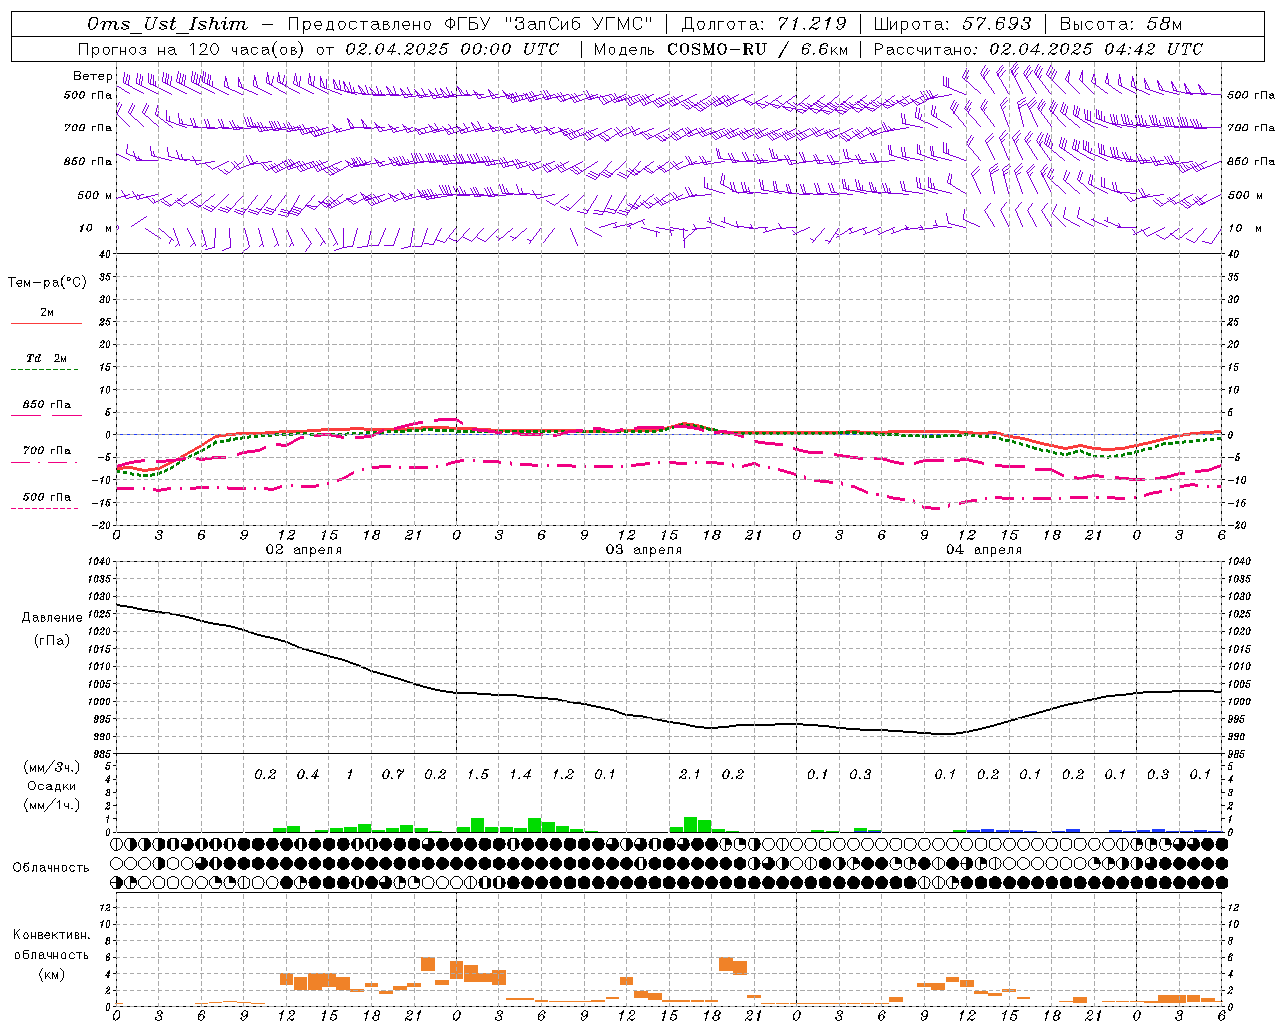Click the latitude value 57.693
The height and width of the screenshot is (1024, 1280).
[x=995, y=24]
